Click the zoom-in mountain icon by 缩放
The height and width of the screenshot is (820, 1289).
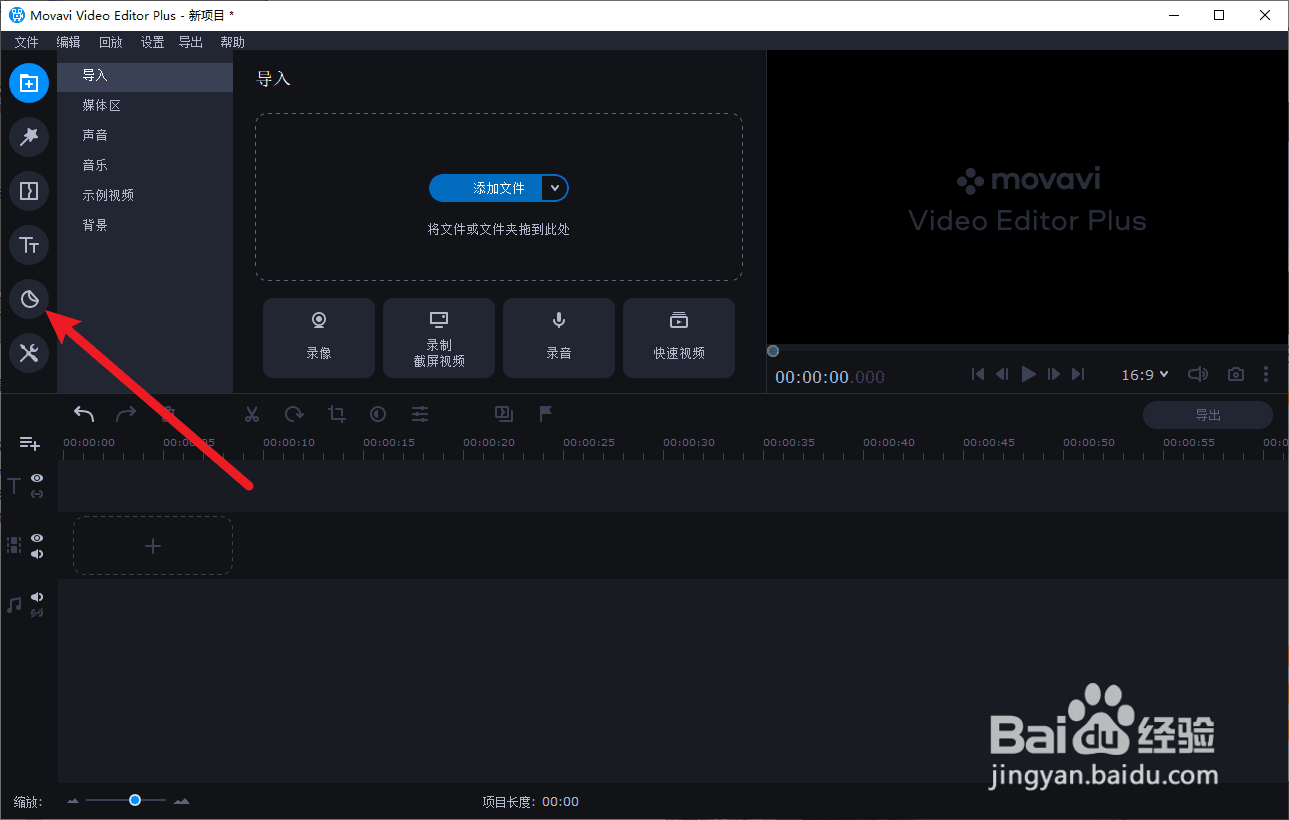coord(181,801)
